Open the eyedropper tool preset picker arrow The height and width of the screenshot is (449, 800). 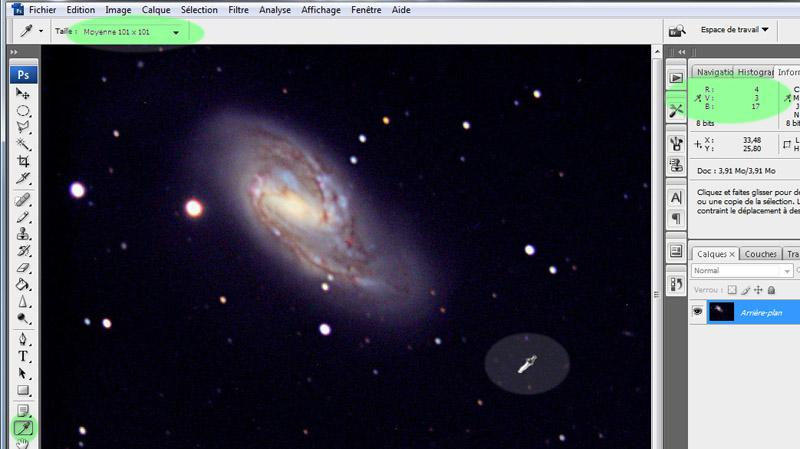(x=41, y=31)
